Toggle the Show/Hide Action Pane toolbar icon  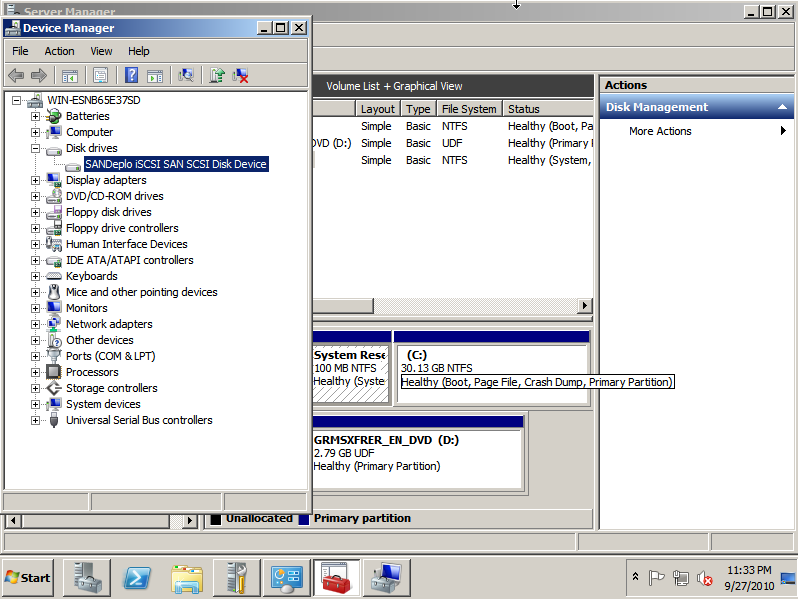pyautogui.click(x=155, y=76)
